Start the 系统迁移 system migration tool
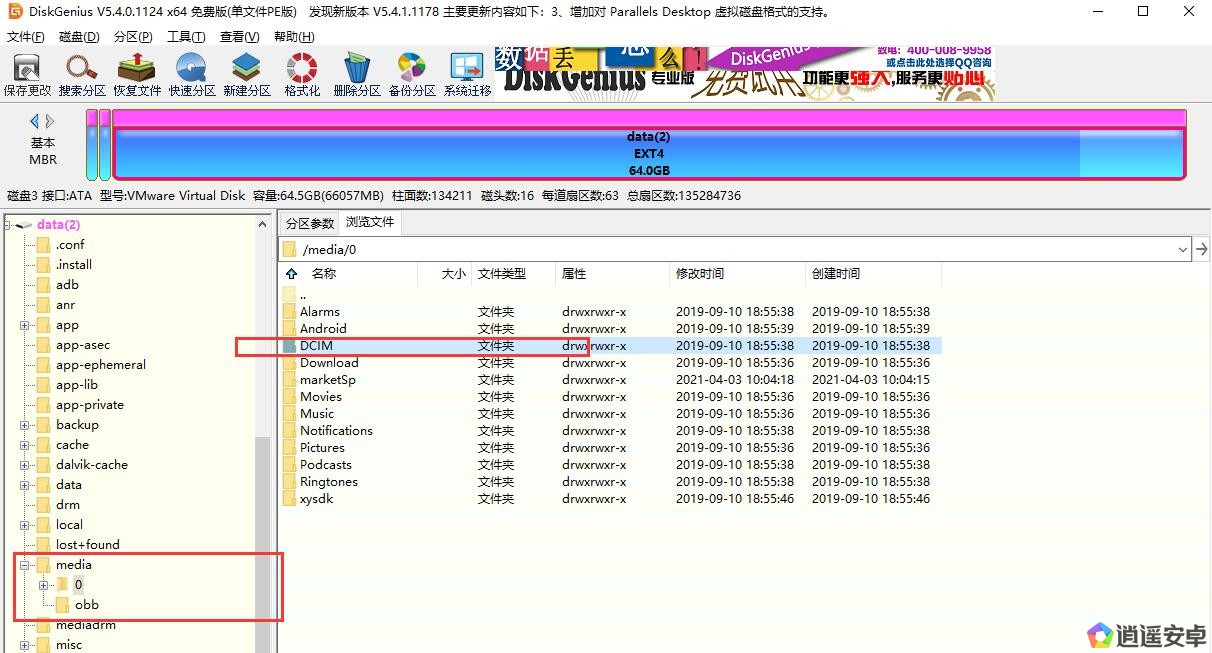 pos(467,75)
